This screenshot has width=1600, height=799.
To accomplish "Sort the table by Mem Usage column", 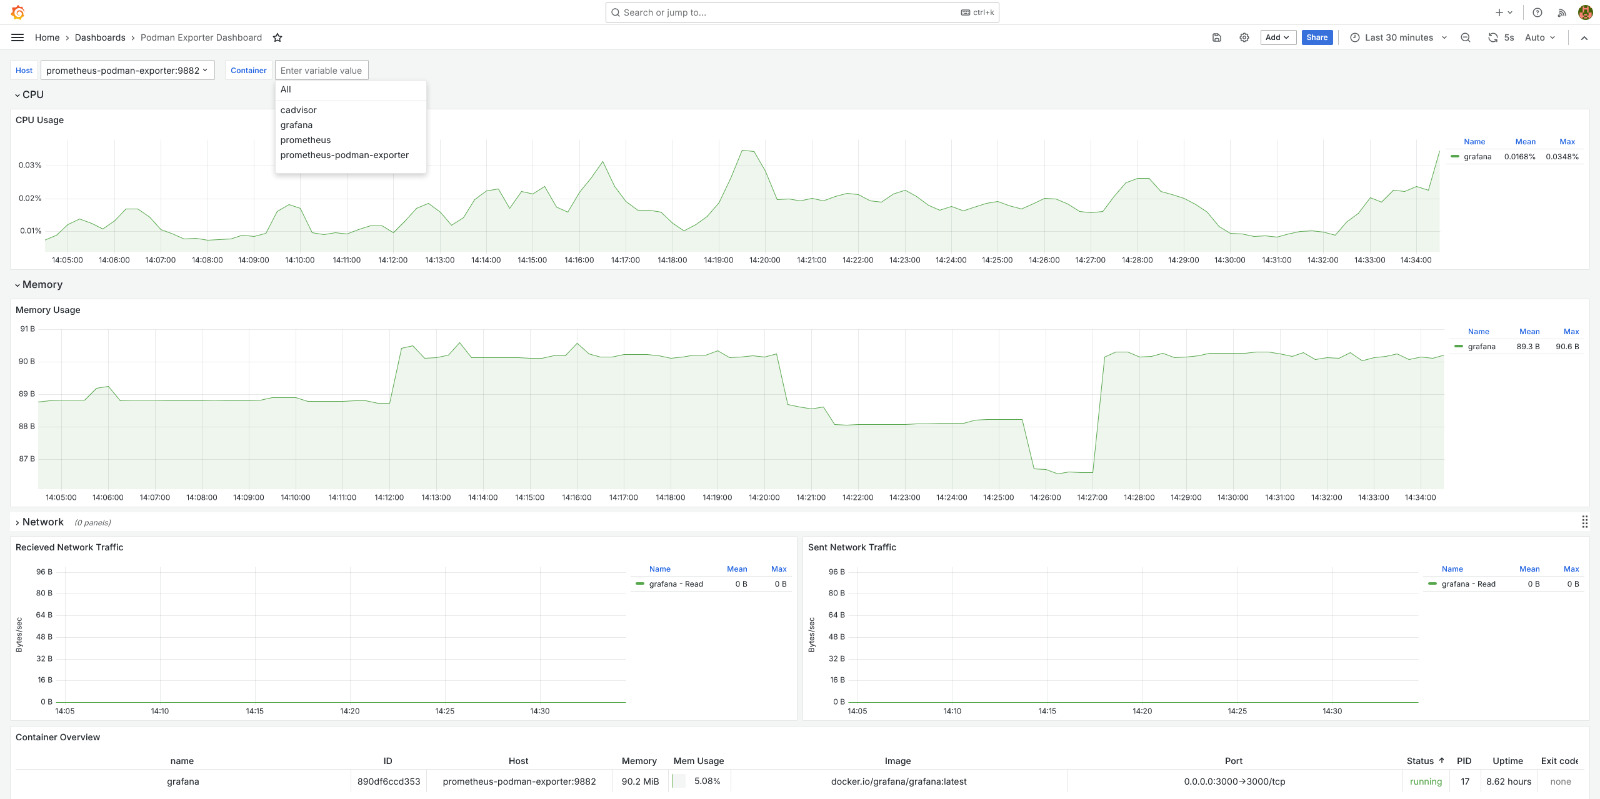I will click(698, 761).
